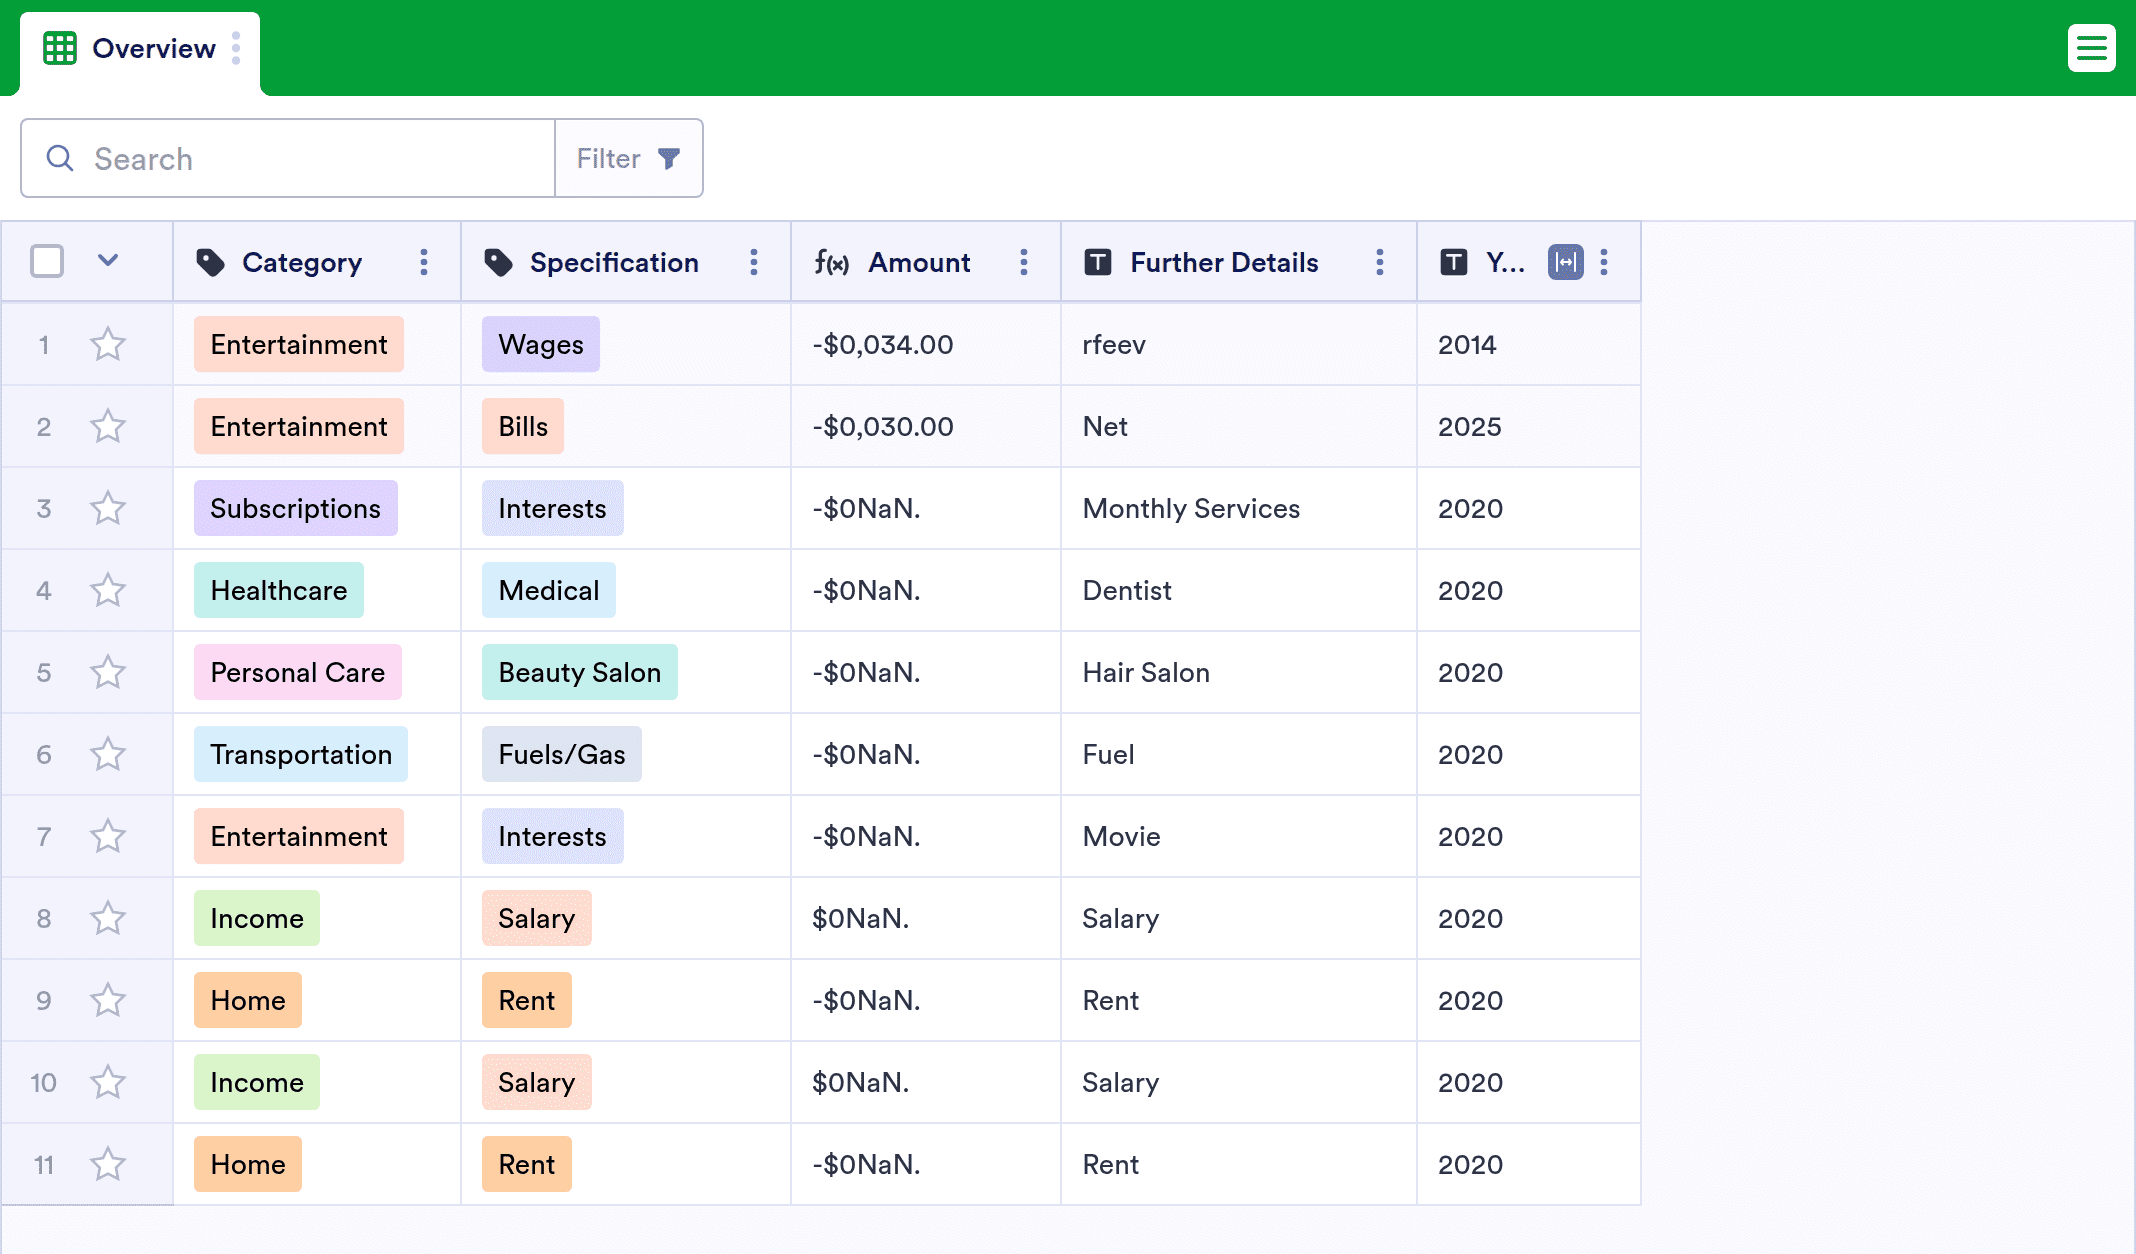Open the Y... column options menu

[x=1604, y=262]
